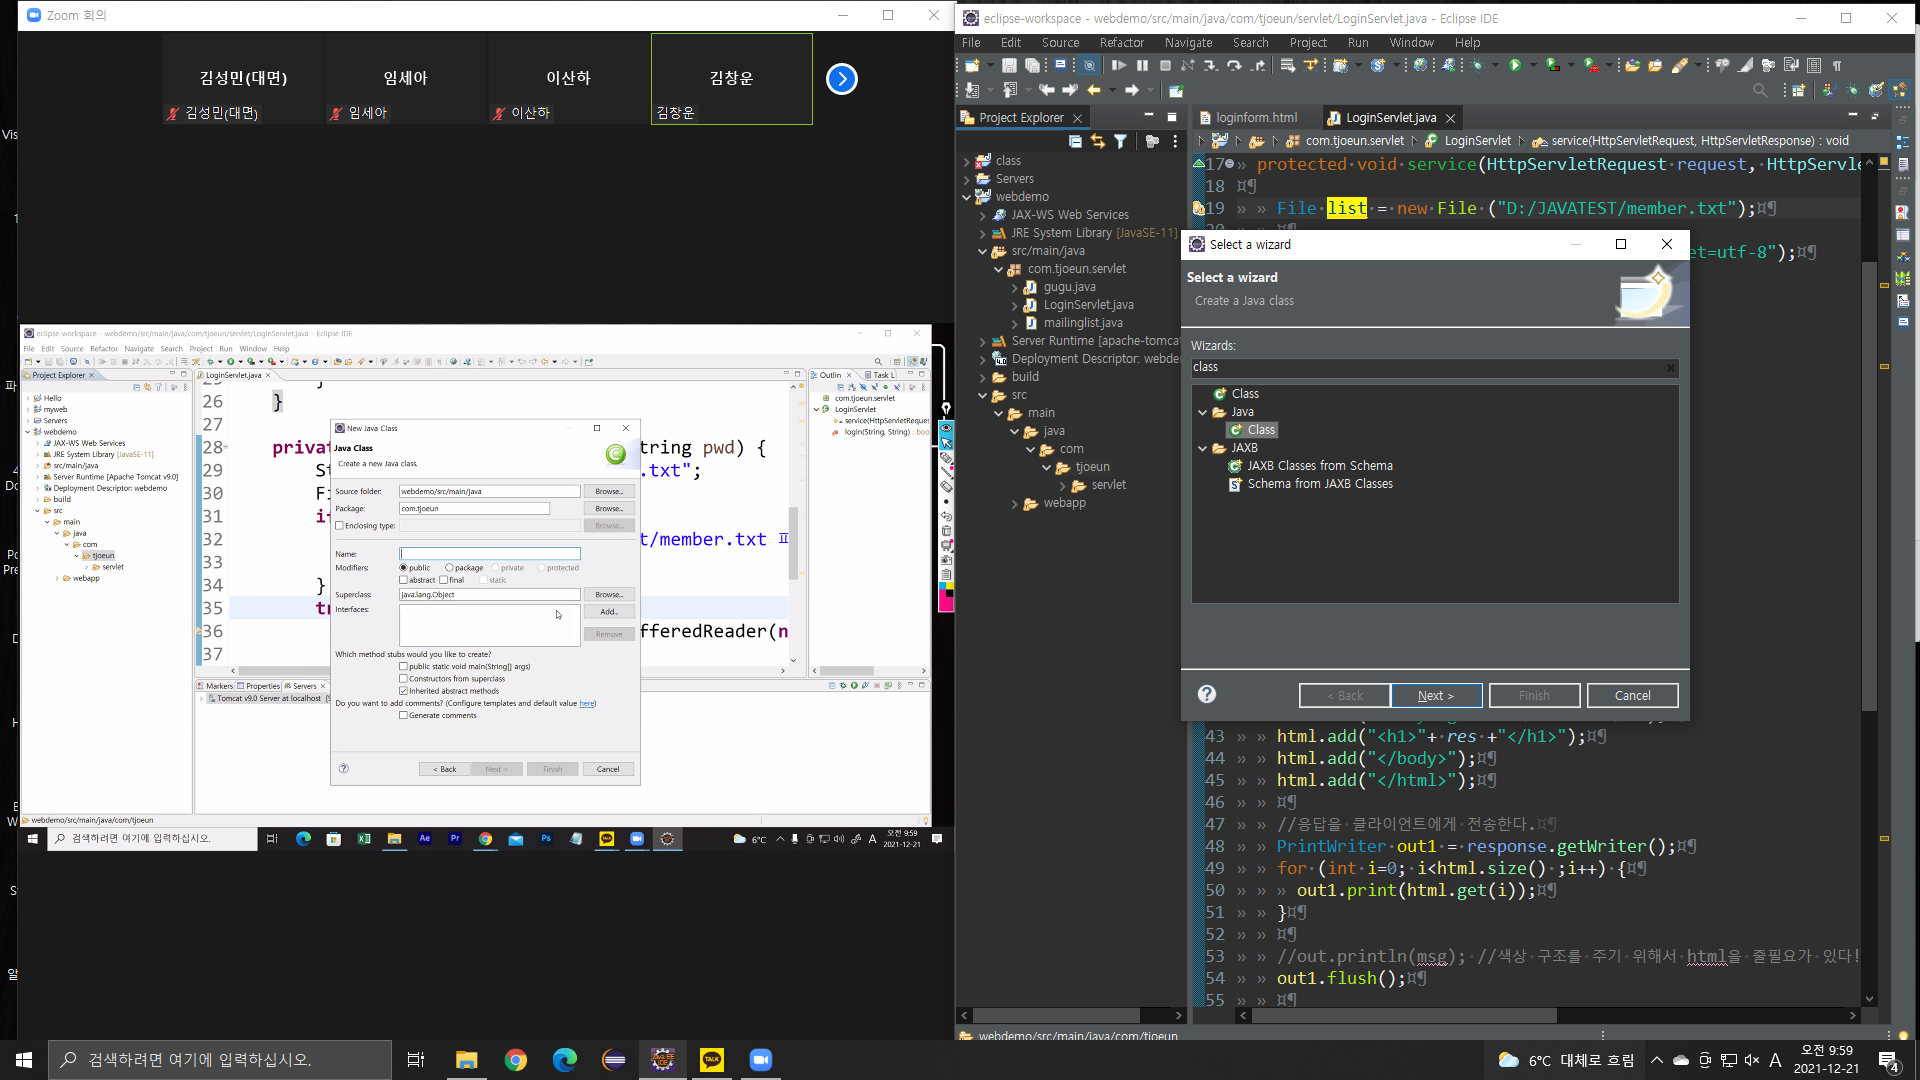Click the Debug bug icon in toolbar

(x=1477, y=65)
